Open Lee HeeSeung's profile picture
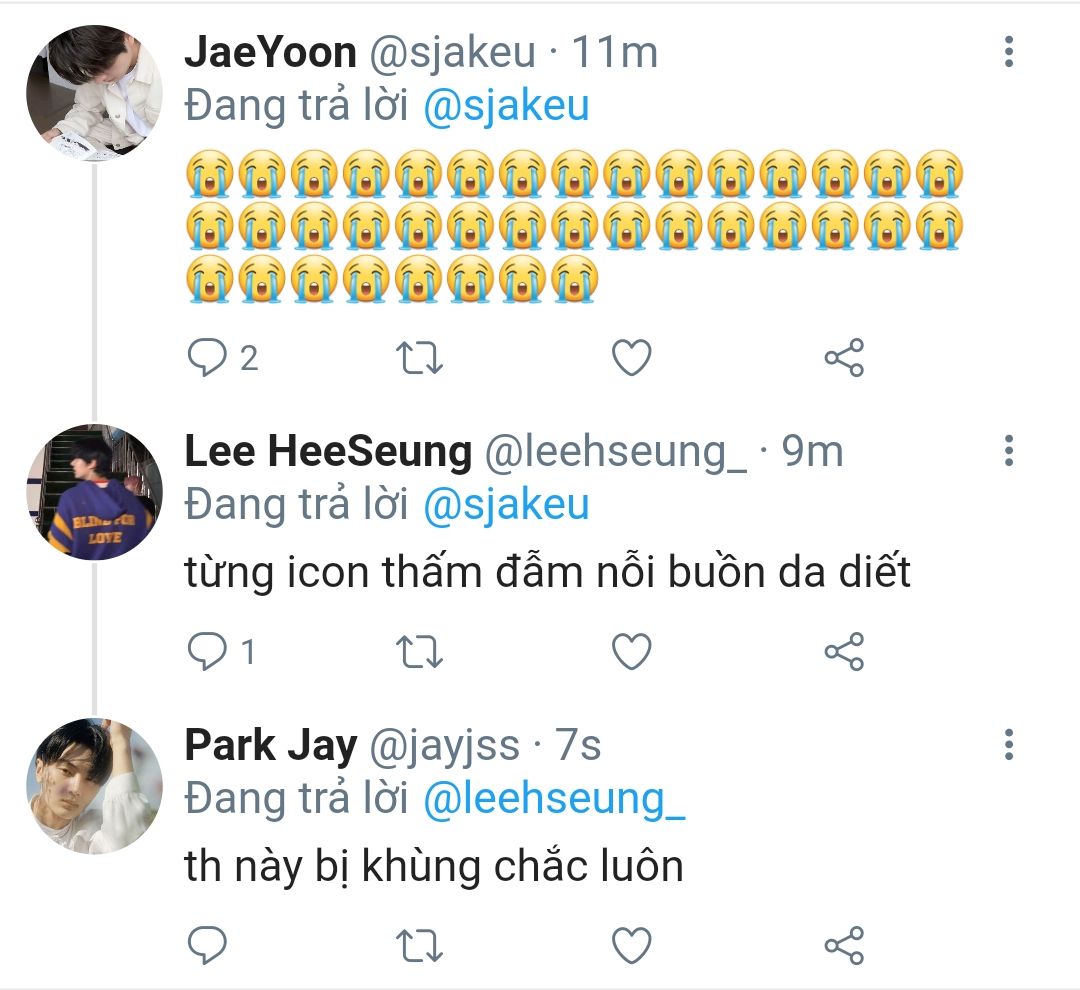This screenshot has width=1080, height=990. tap(94, 492)
